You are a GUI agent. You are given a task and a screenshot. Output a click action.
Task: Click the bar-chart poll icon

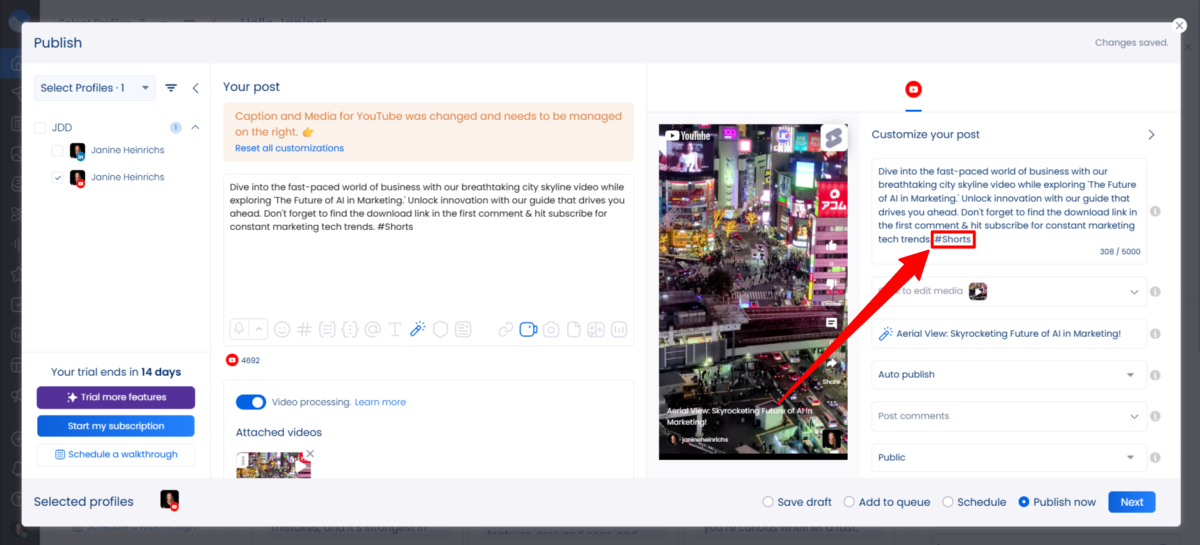coord(619,329)
